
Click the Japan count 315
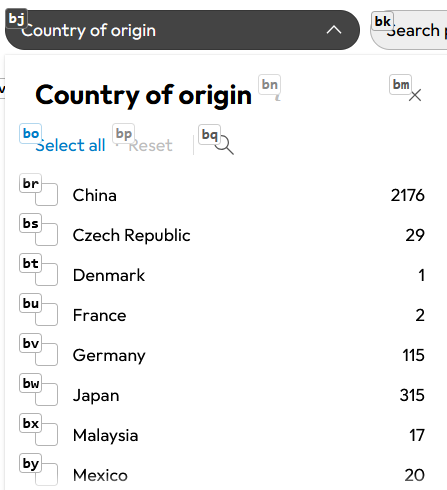[x=412, y=395]
